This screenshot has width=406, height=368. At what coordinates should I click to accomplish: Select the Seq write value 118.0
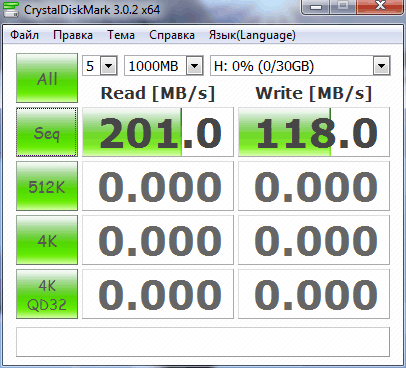[314, 132]
